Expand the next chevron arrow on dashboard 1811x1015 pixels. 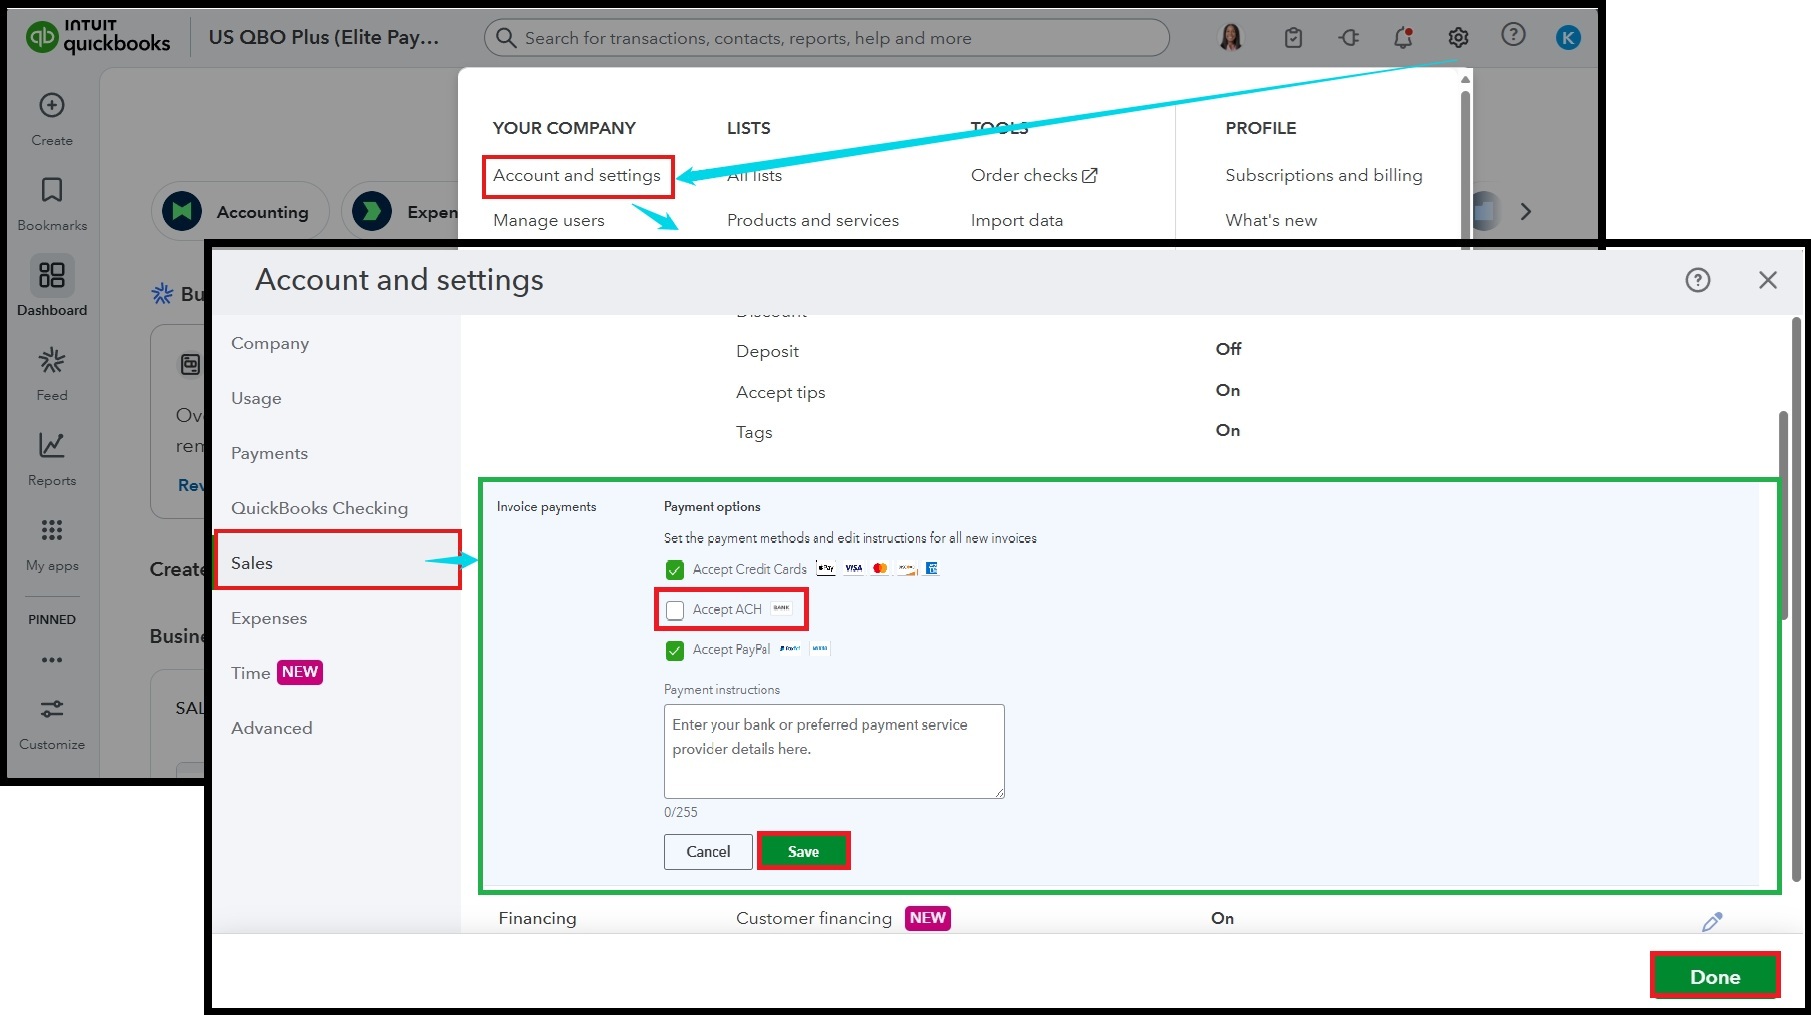(x=1525, y=212)
